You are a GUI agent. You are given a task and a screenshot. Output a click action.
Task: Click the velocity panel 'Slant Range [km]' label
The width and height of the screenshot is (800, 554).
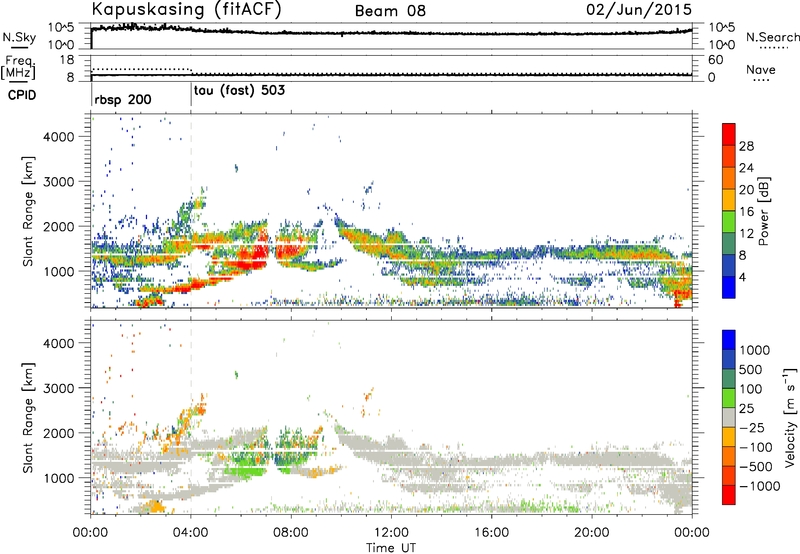pyautogui.click(x=28, y=418)
